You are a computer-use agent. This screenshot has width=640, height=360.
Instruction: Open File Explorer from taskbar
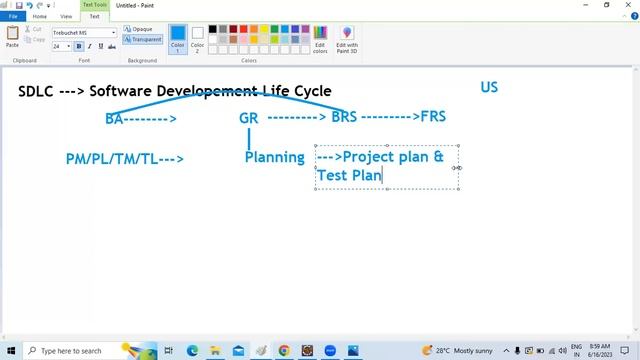[x=215, y=351]
